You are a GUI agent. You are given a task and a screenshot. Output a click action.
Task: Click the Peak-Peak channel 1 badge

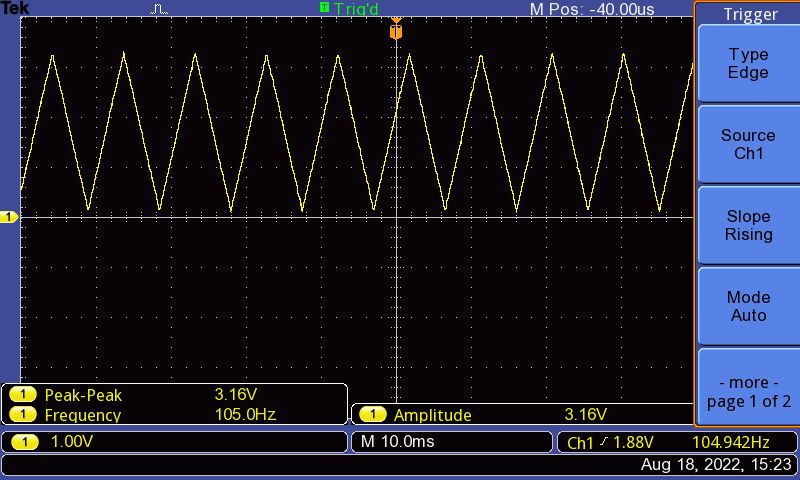pos(23,394)
